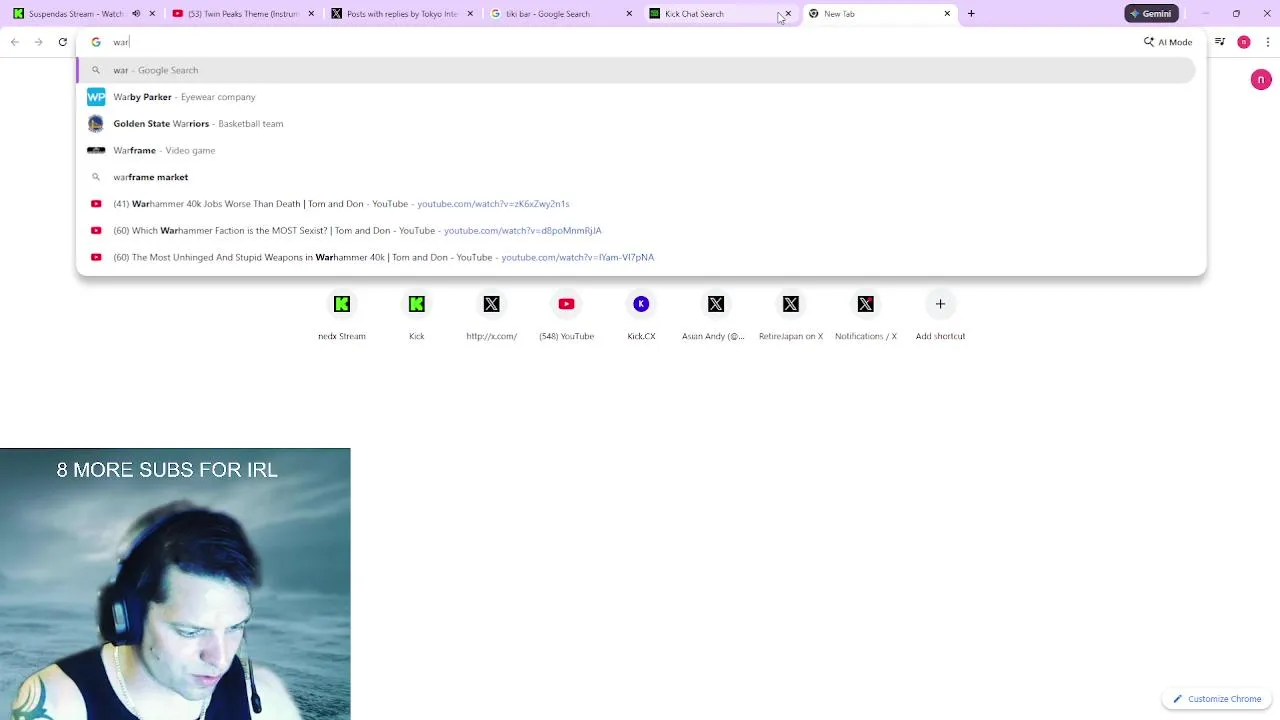
Task: Mute the Suspendas Stream tab audio icon
Action: pyautogui.click(x=136, y=14)
